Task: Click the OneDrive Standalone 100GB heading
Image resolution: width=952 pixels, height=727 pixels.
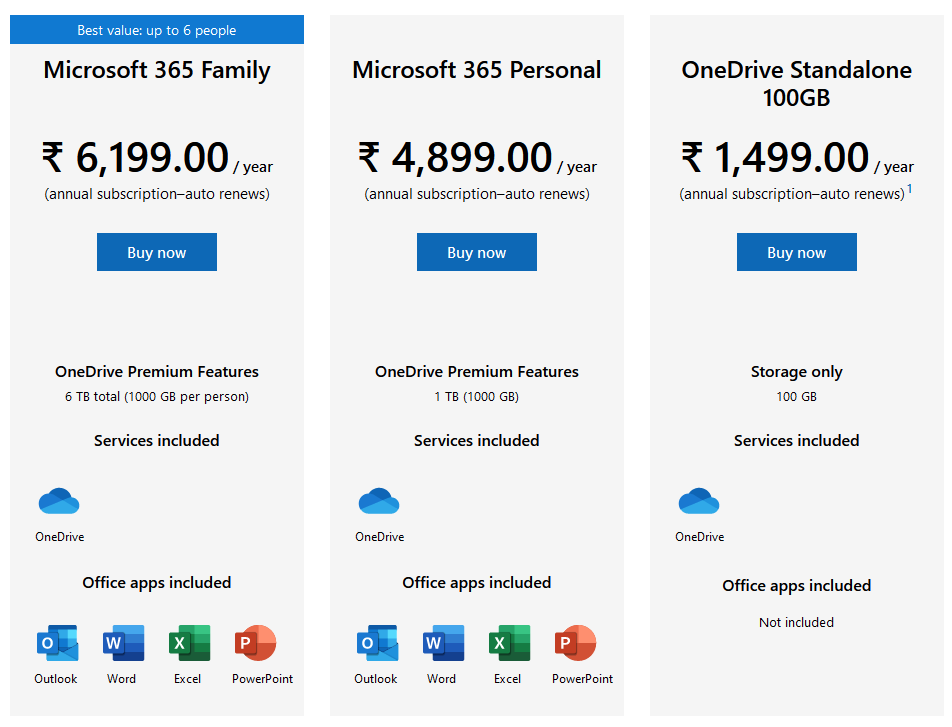Action: [x=797, y=84]
